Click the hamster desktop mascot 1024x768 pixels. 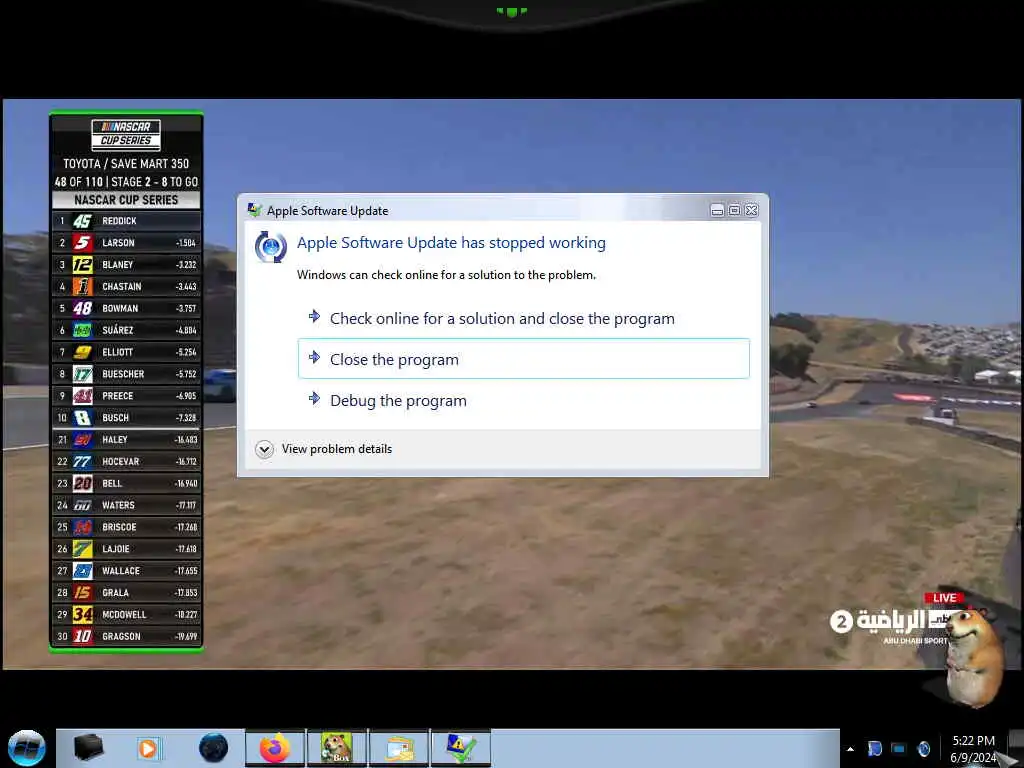pyautogui.click(x=973, y=656)
